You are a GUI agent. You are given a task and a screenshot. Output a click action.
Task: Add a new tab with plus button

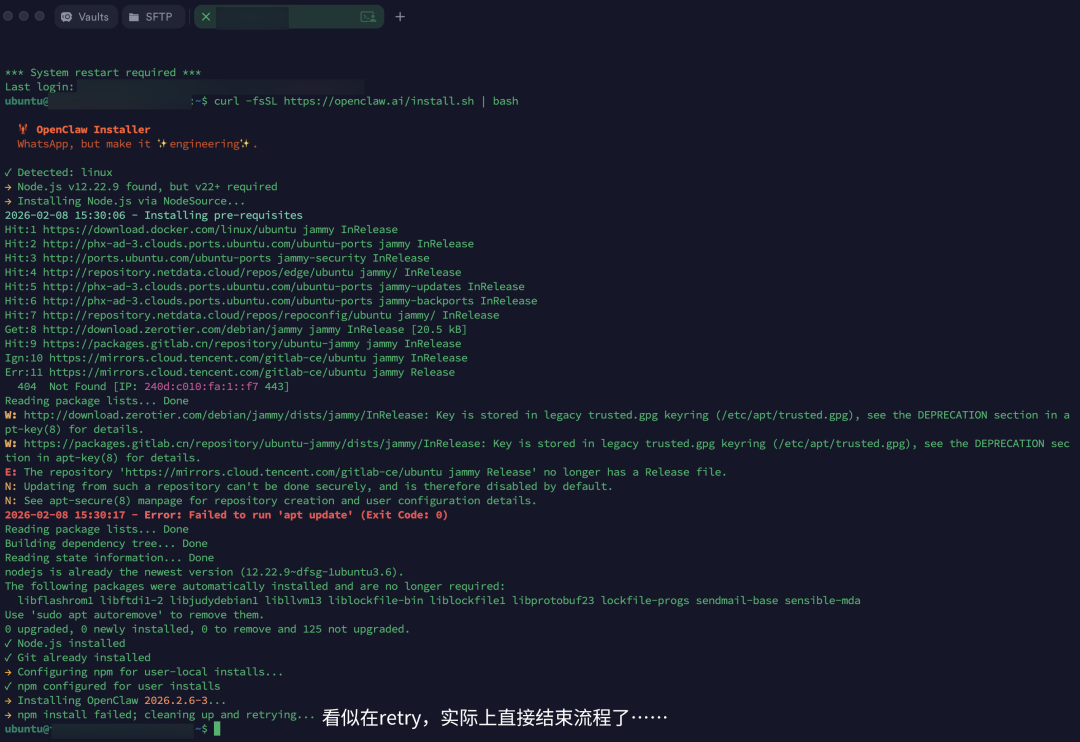coord(400,17)
